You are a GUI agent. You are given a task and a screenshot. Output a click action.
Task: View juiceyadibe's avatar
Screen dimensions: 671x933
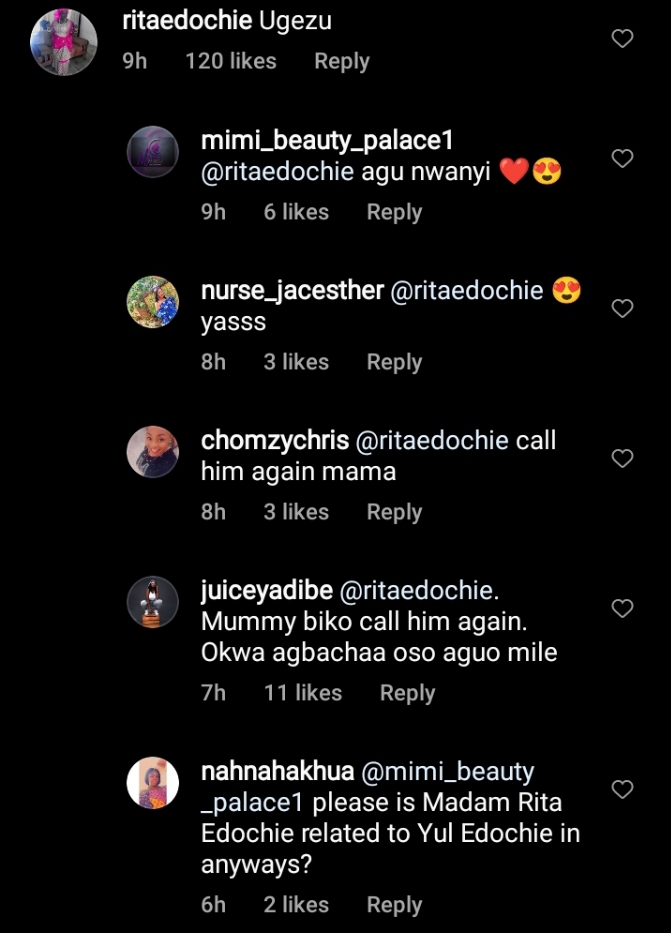point(153,603)
